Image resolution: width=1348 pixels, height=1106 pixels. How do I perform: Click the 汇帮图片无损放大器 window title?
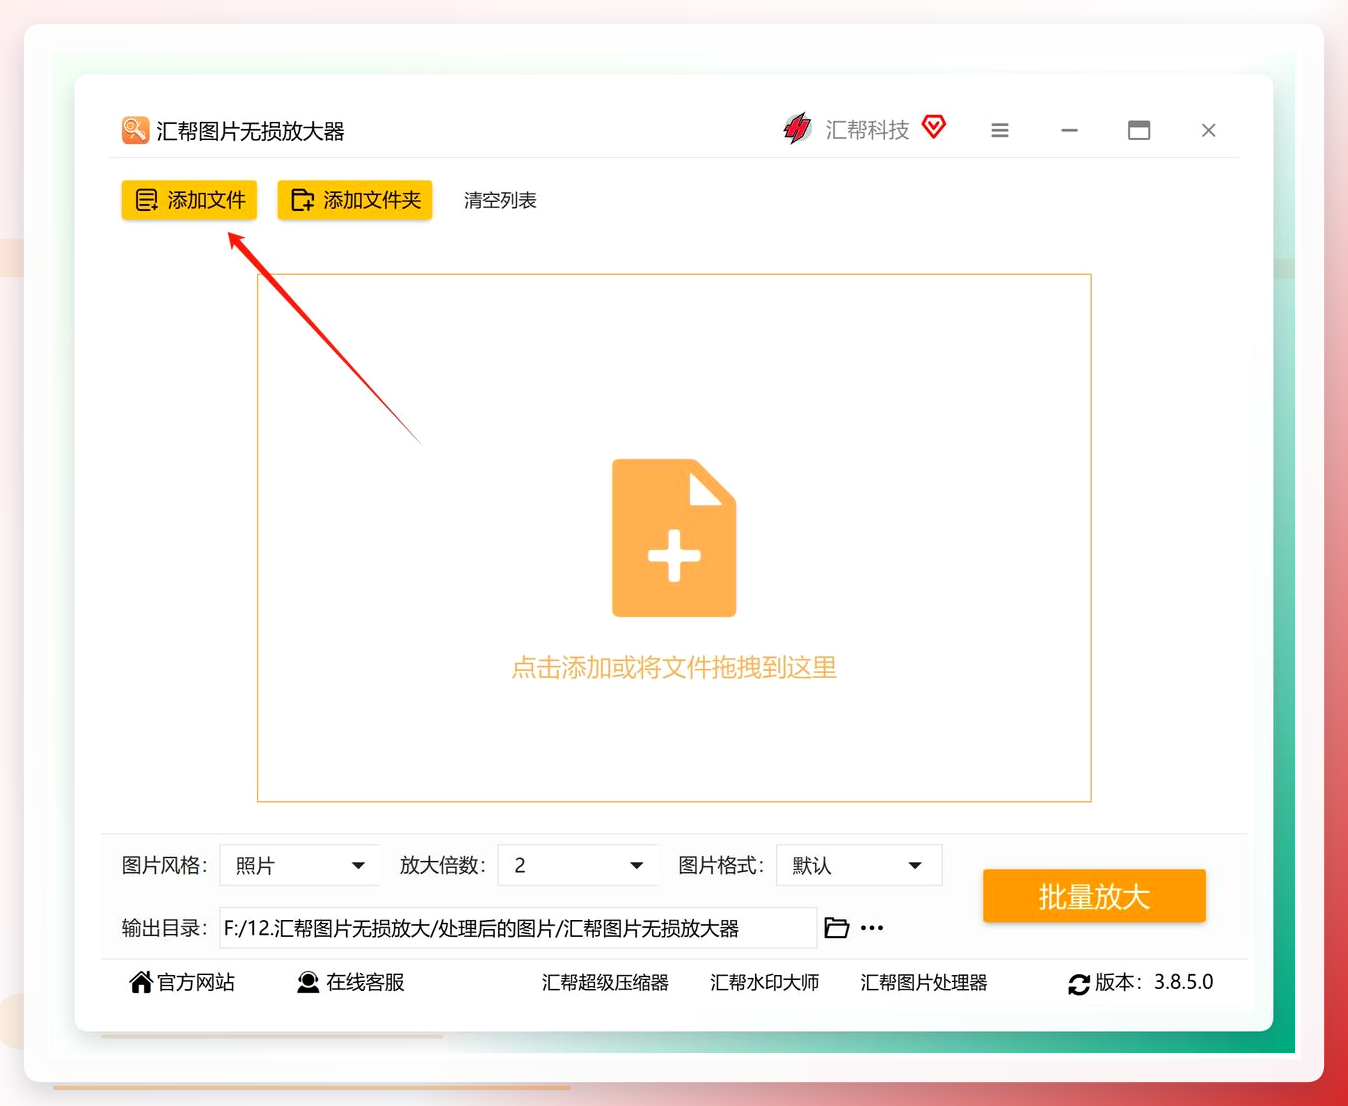pyautogui.click(x=250, y=131)
